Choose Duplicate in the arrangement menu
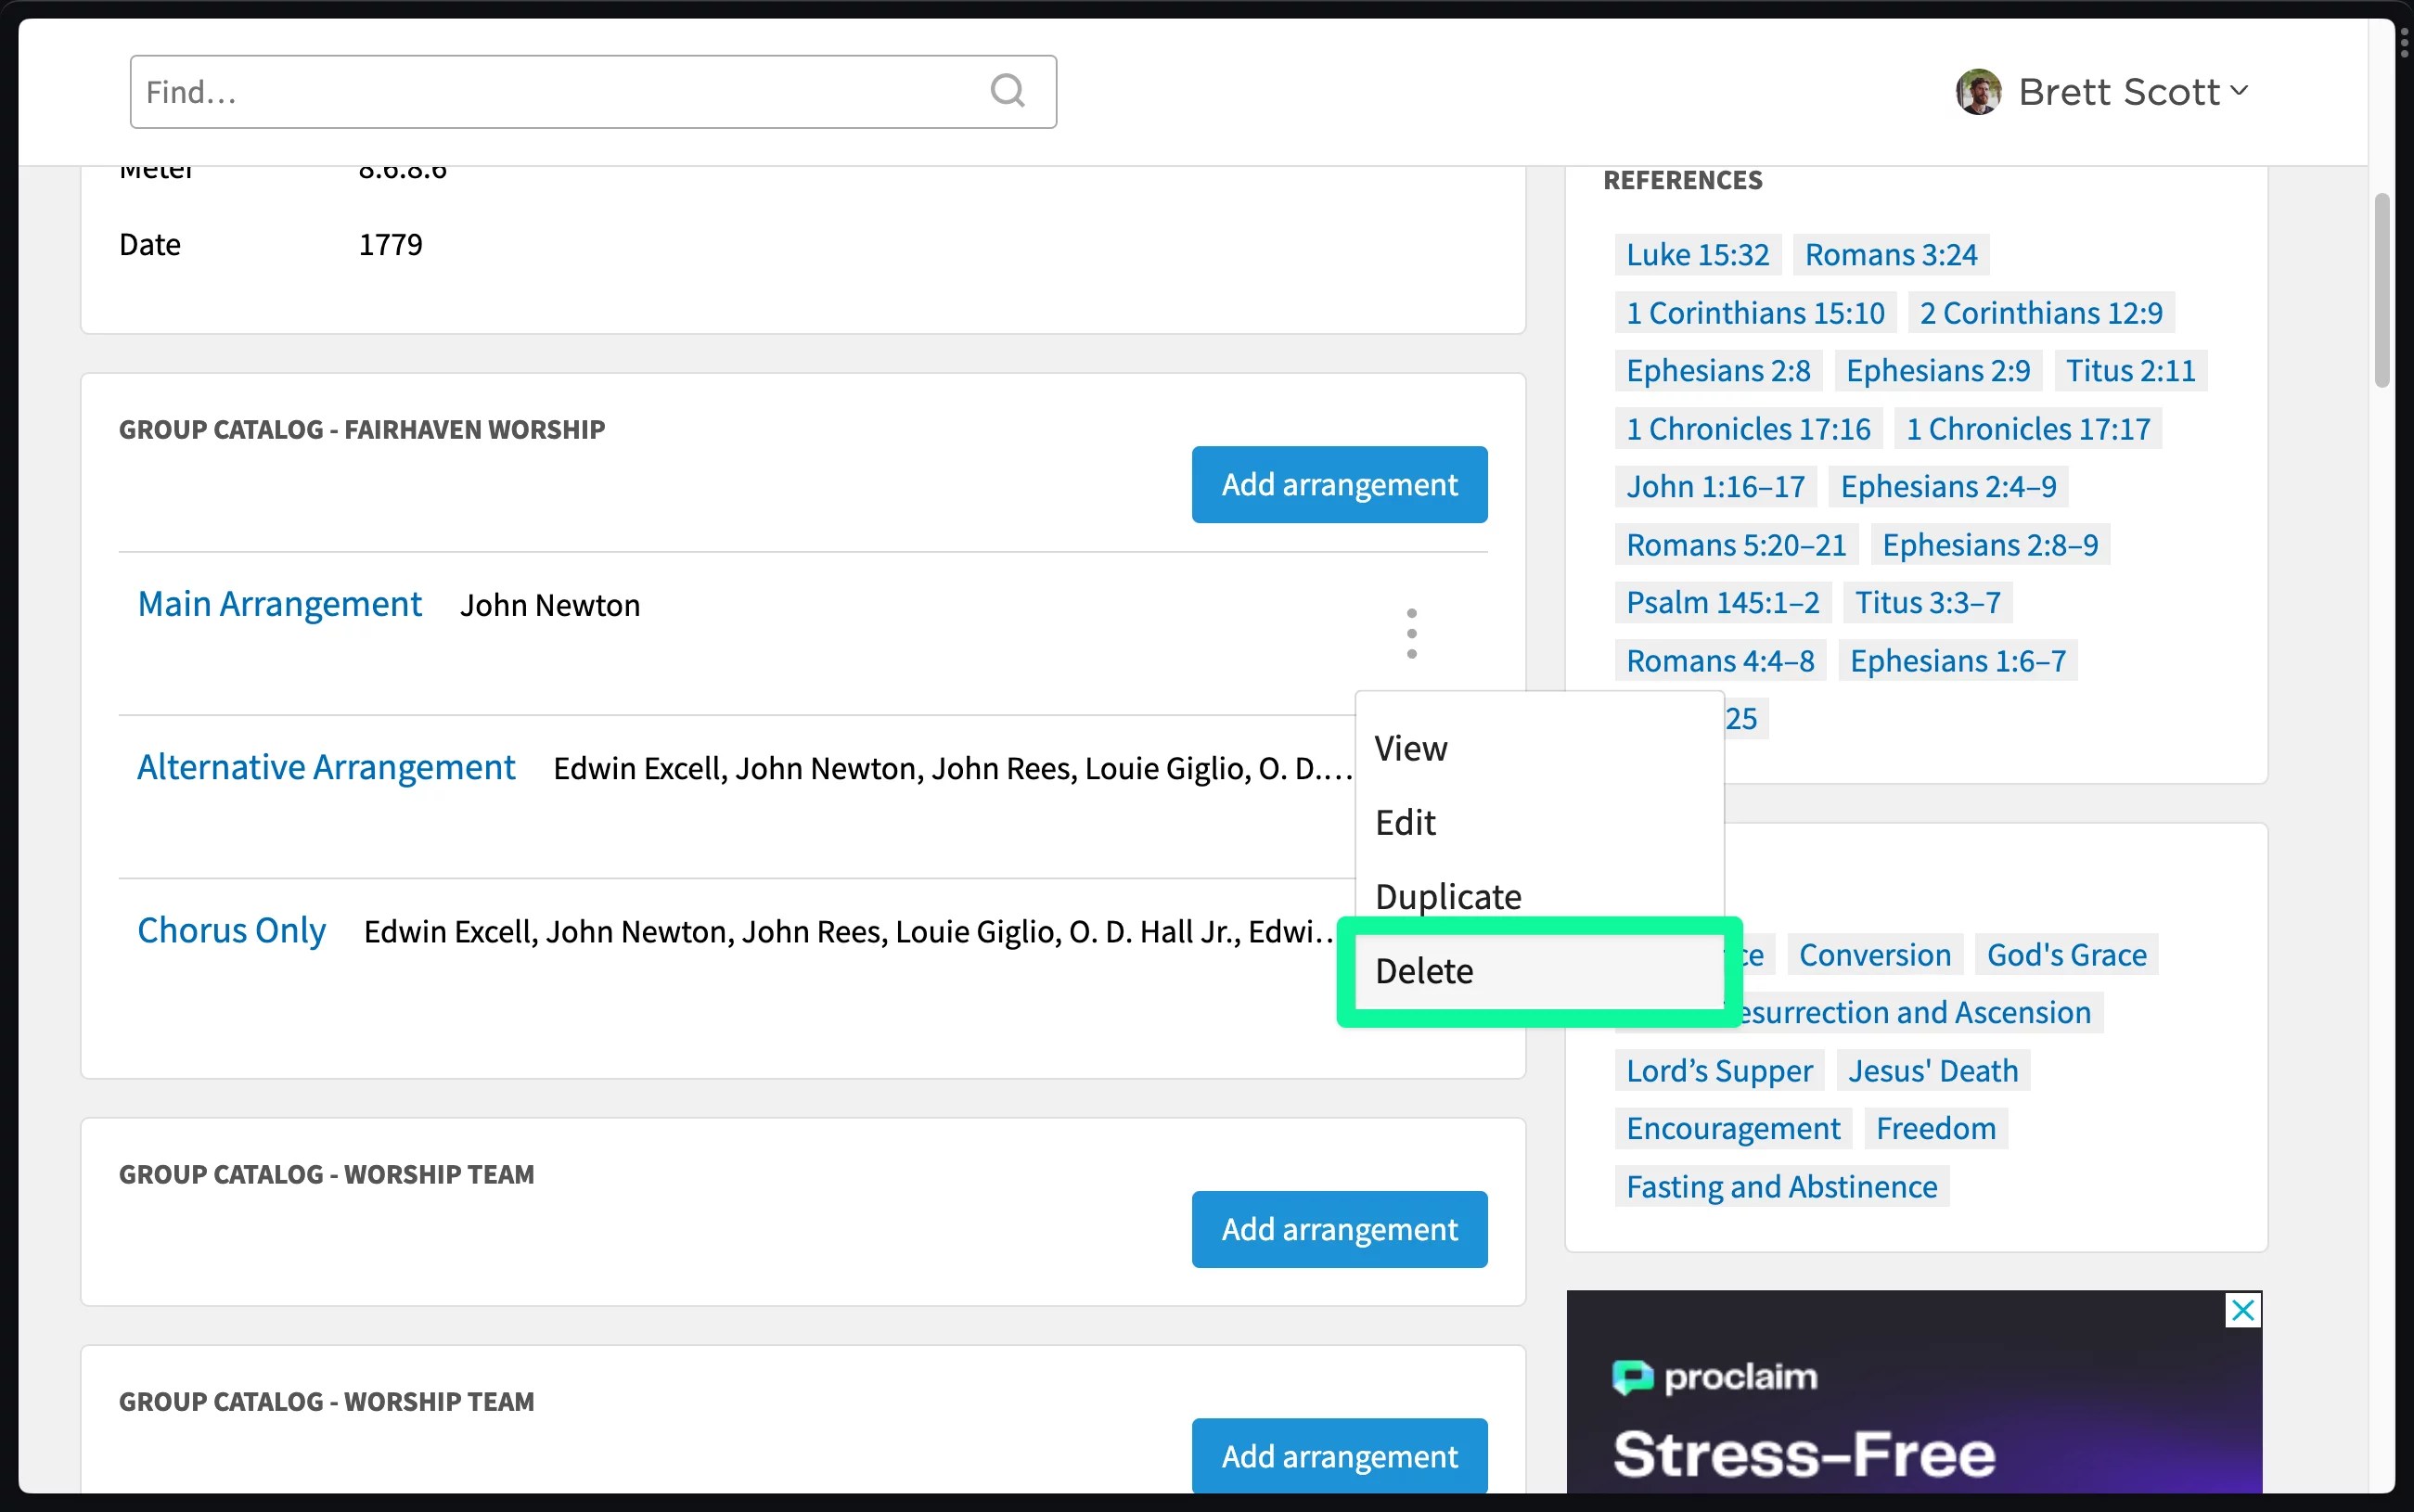 point(1447,896)
